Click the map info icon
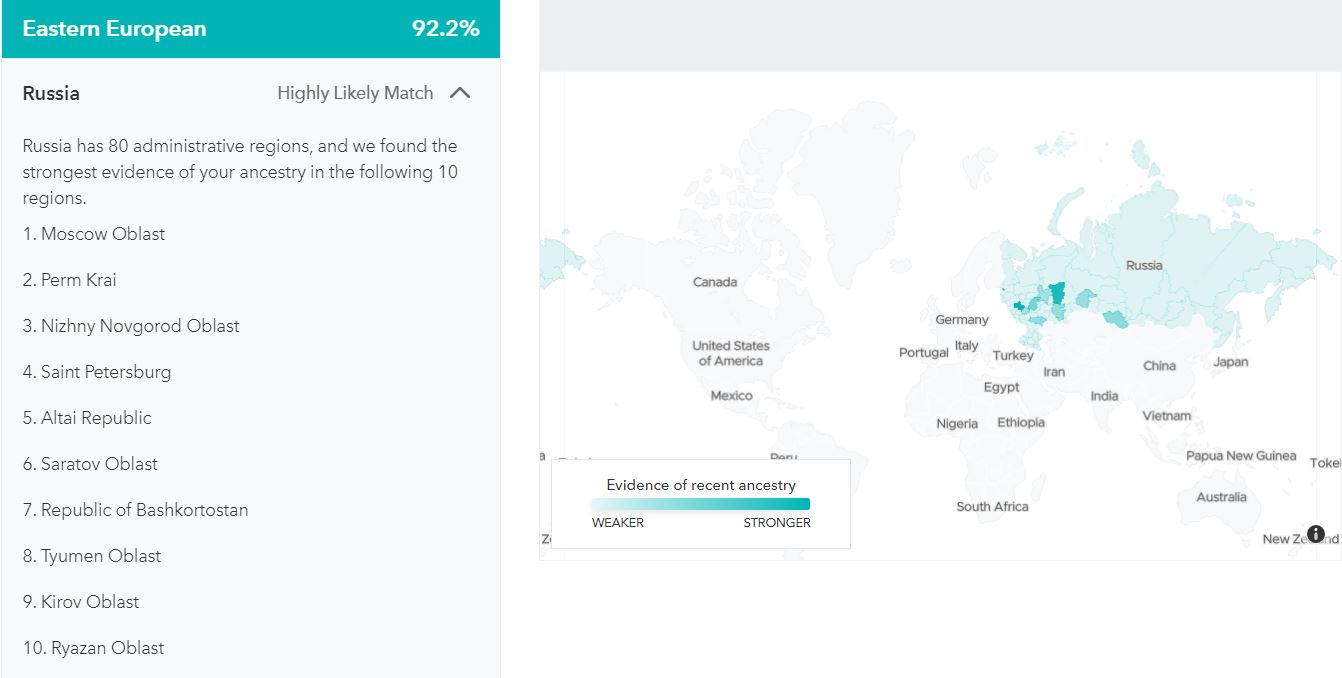The image size is (1342, 678). 1316,533
